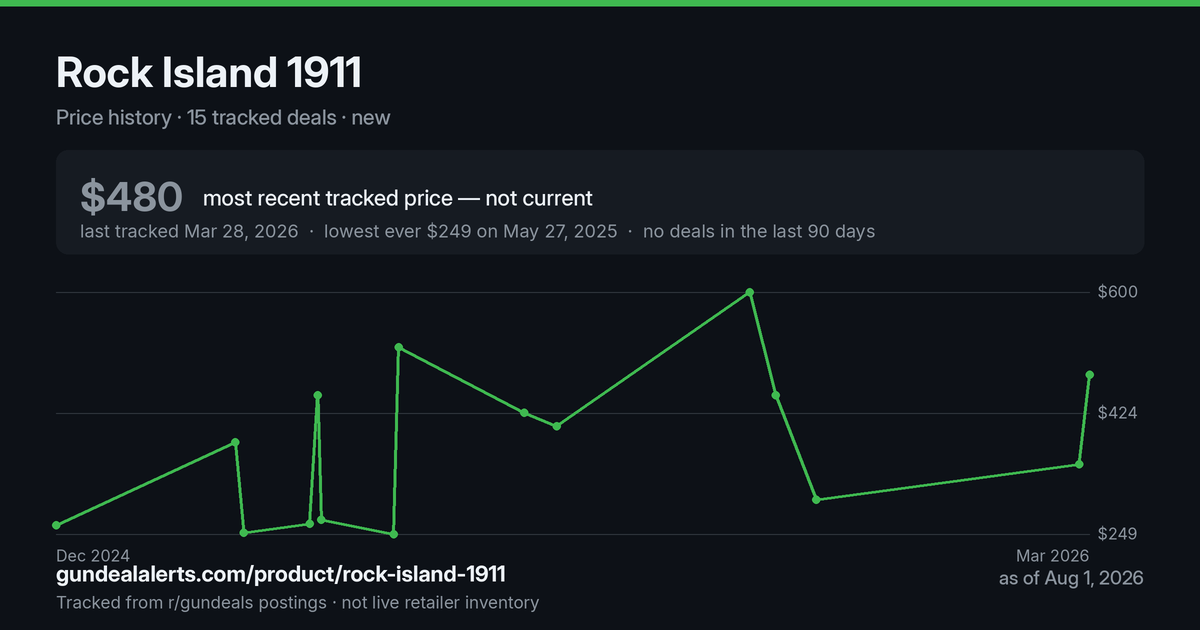This screenshot has width=1200, height=630.
Task: Select the data point on the $424 gridline
Action: coord(524,413)
